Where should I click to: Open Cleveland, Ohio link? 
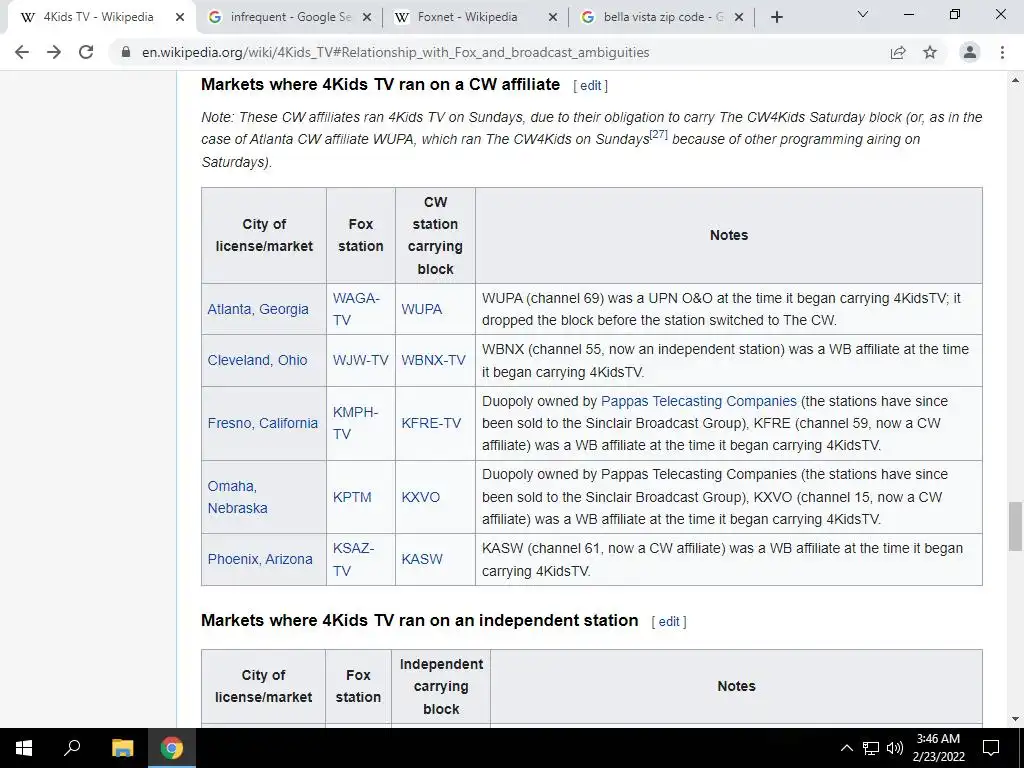[x=257, y=360]
